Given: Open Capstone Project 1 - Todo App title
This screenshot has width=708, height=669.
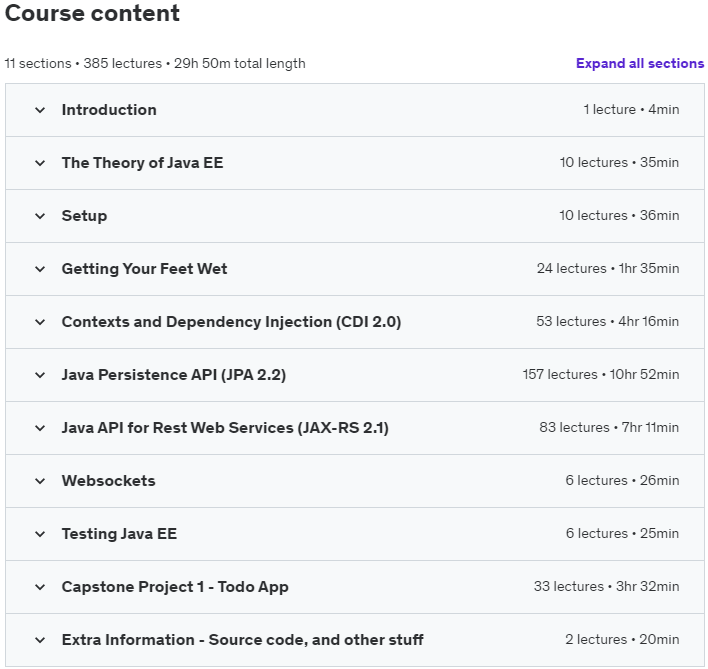Looking at the screenshot, I should point(175,587).
